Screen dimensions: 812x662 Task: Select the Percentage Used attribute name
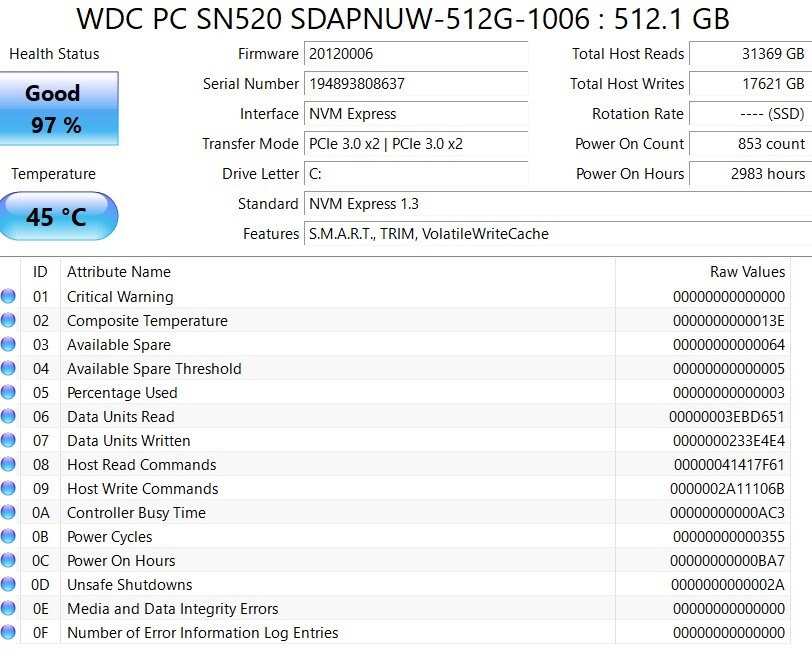pyautogui.click(x=122, y=393)
